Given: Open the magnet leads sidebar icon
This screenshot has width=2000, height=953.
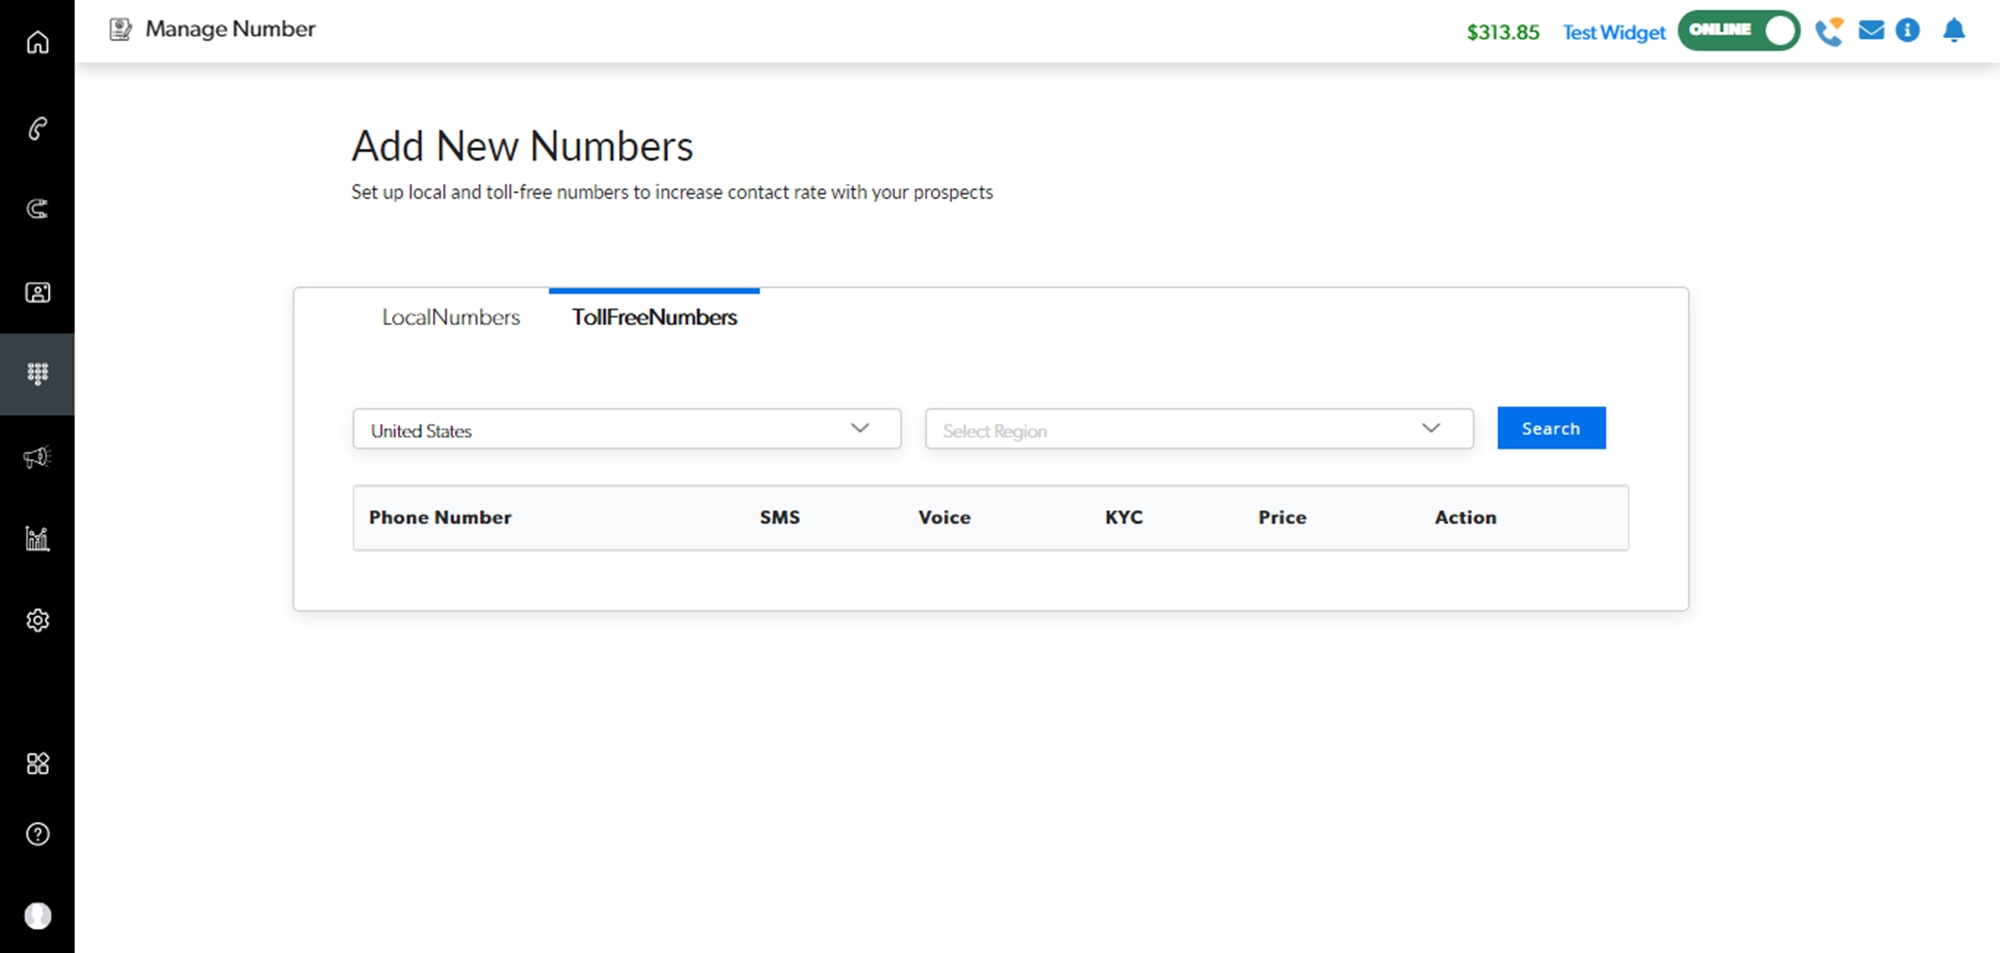Looking at the screenshot, I should tap(37, 209).
